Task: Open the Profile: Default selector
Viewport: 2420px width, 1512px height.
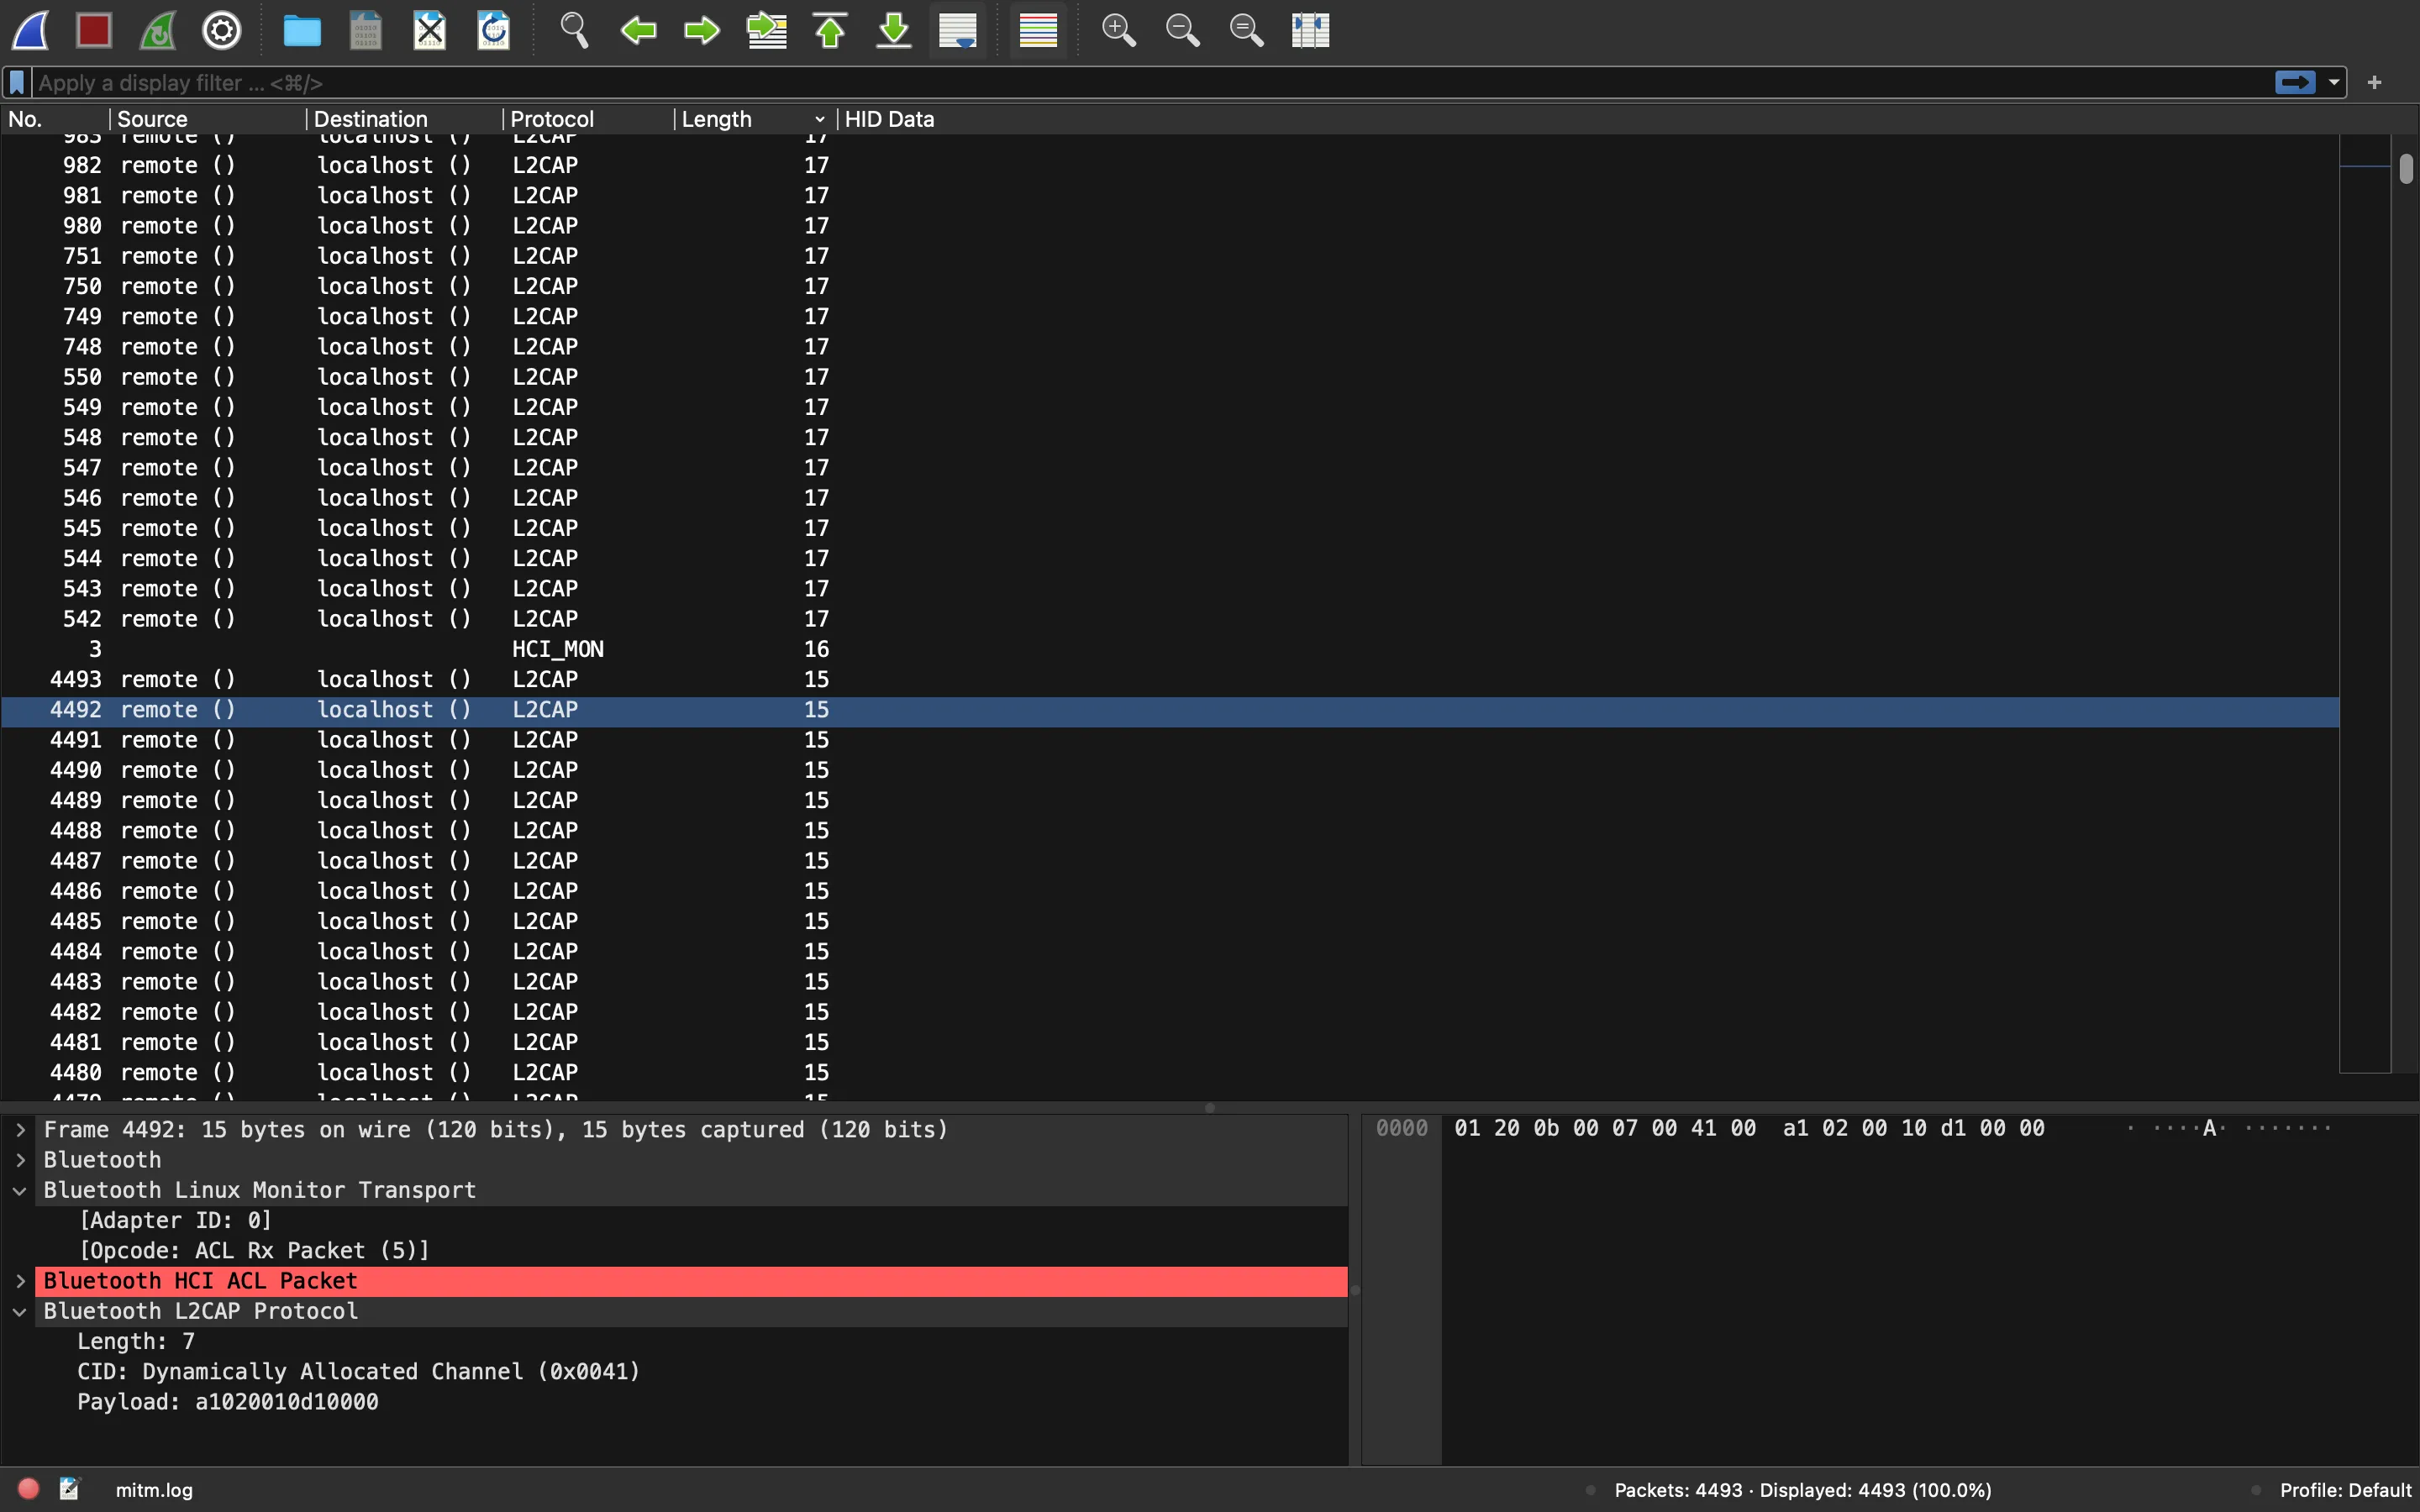Action: tap(2345, 1490)
